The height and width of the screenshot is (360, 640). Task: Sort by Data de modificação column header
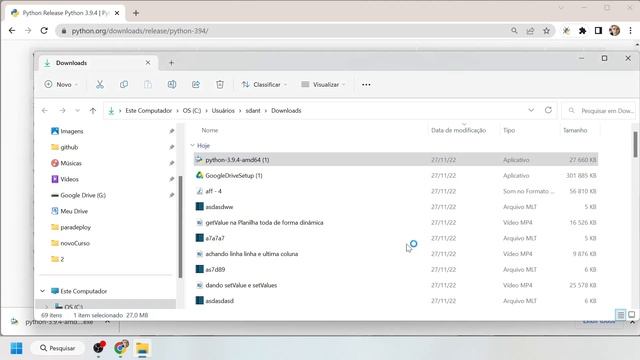458,130
